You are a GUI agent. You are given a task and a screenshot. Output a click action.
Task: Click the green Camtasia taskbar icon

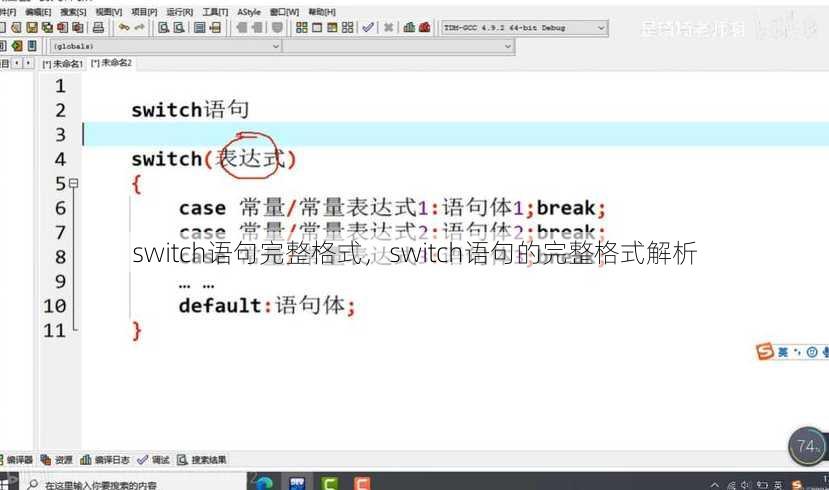pos(330,483)
